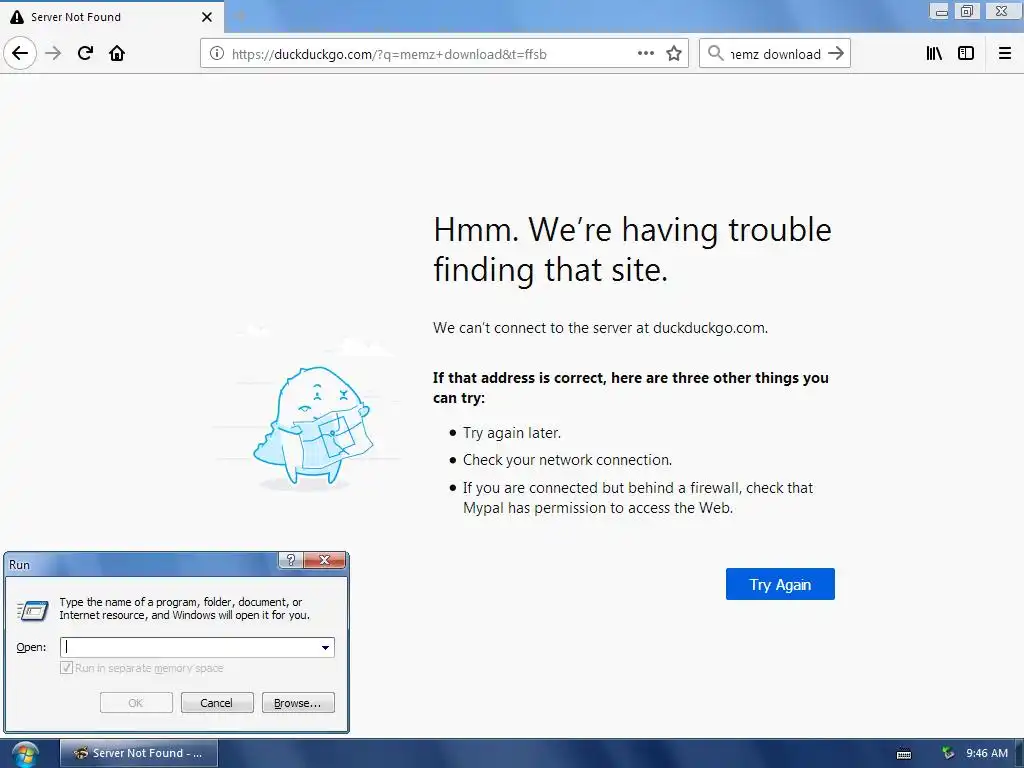Click the on-screen keyboard tray icon
1024x768 pixels.
click(x=904, y=754)
